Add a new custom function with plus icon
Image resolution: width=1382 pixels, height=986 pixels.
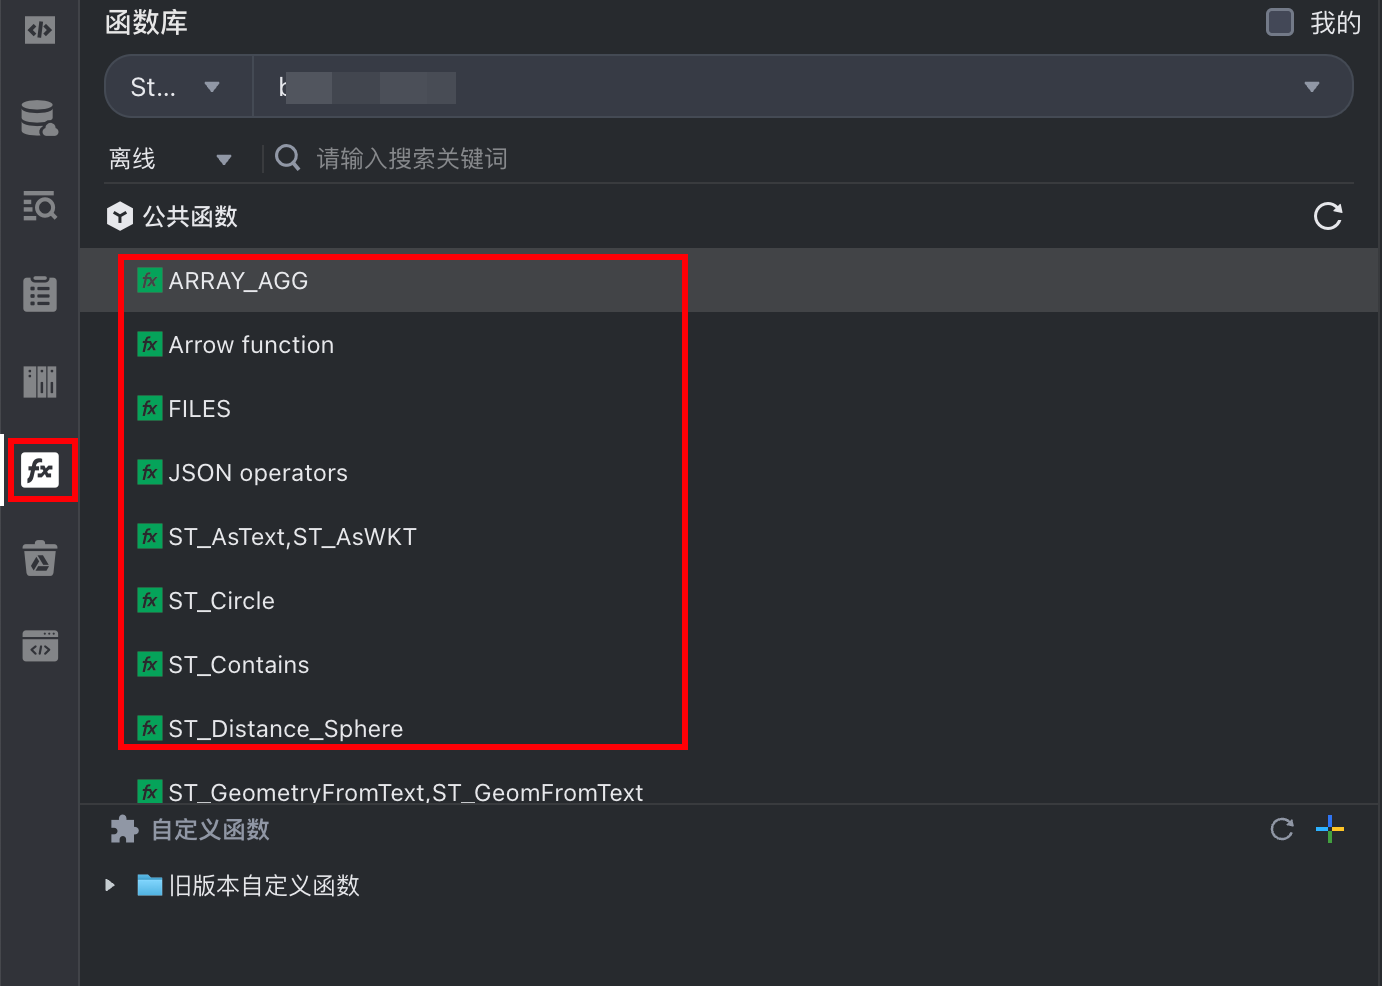[x=1330, y=829]
